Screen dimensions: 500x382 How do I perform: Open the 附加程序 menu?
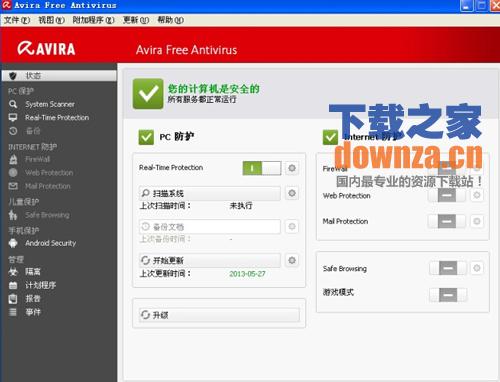click(x=93, y=20)
